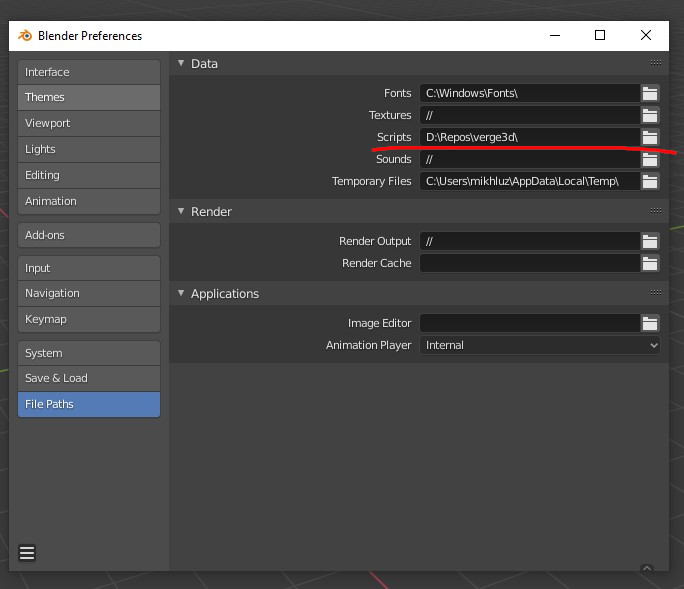This screenshot has width=684, height=589.
Task: Edit the Textures path field
Action: coord(530,116)
